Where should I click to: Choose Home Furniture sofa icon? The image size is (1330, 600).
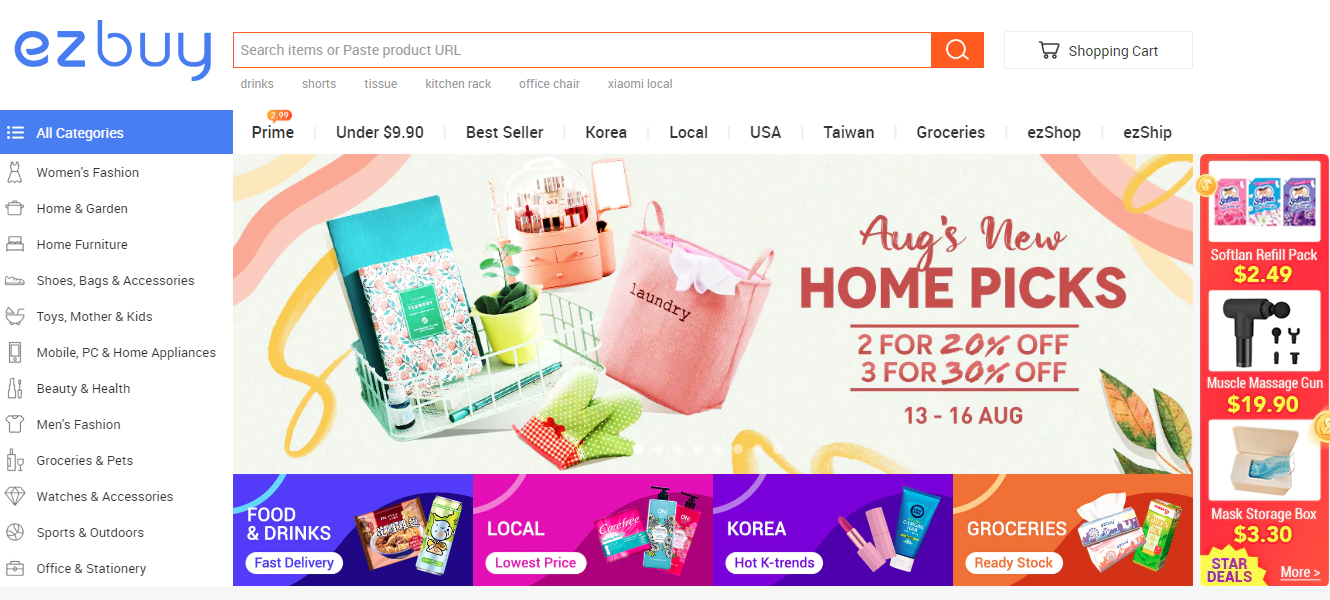coord(15,245)
